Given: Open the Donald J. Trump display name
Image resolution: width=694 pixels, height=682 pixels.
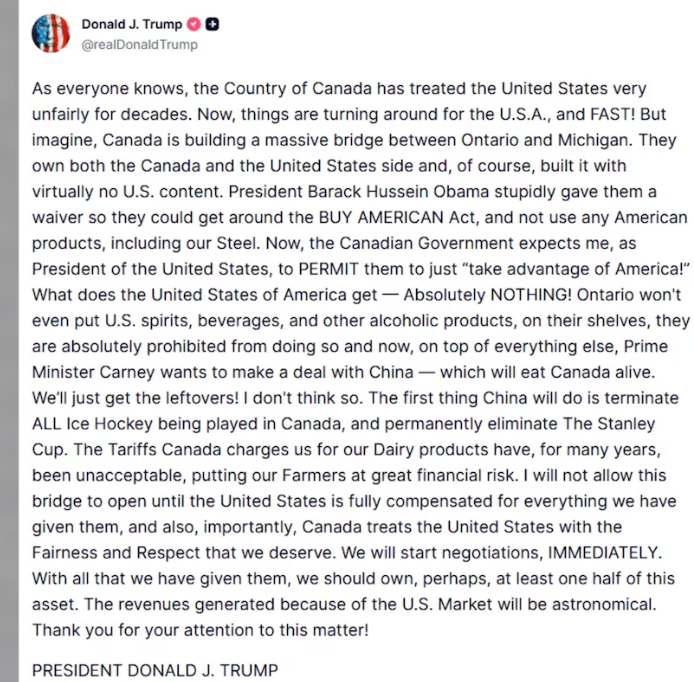Looking at the screenshot, I should pyautogui.click(x=130, y=24).
